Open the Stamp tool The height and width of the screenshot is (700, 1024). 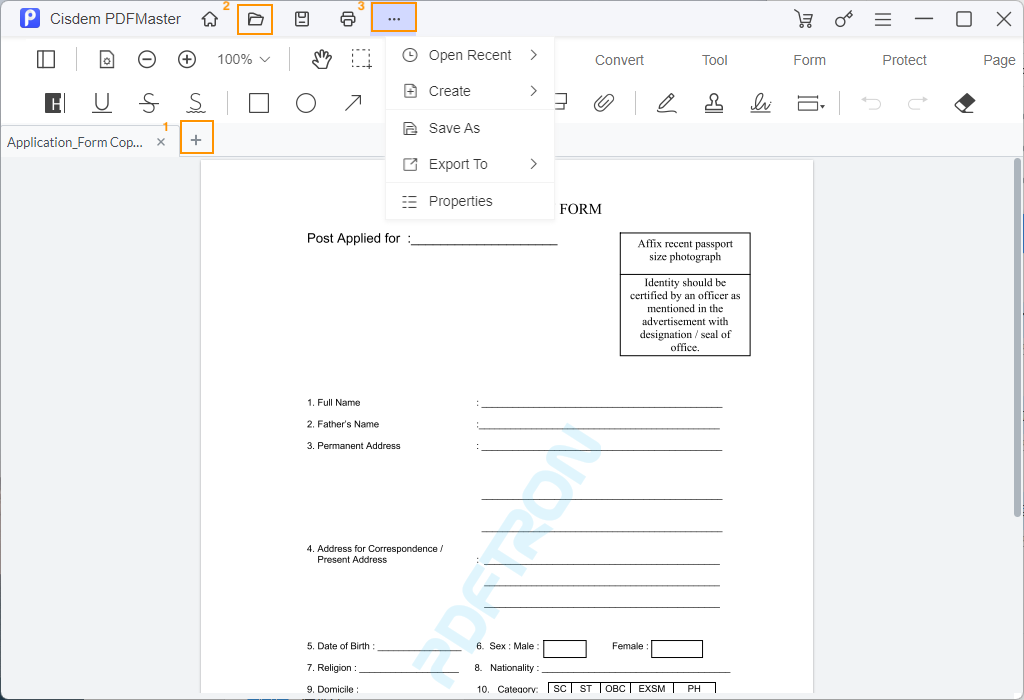pos(713,102)
